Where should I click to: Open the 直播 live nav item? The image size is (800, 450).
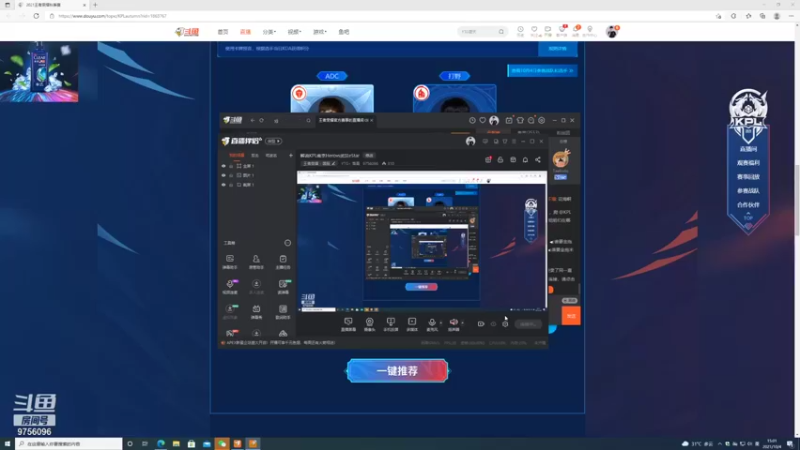click(245, 32)
